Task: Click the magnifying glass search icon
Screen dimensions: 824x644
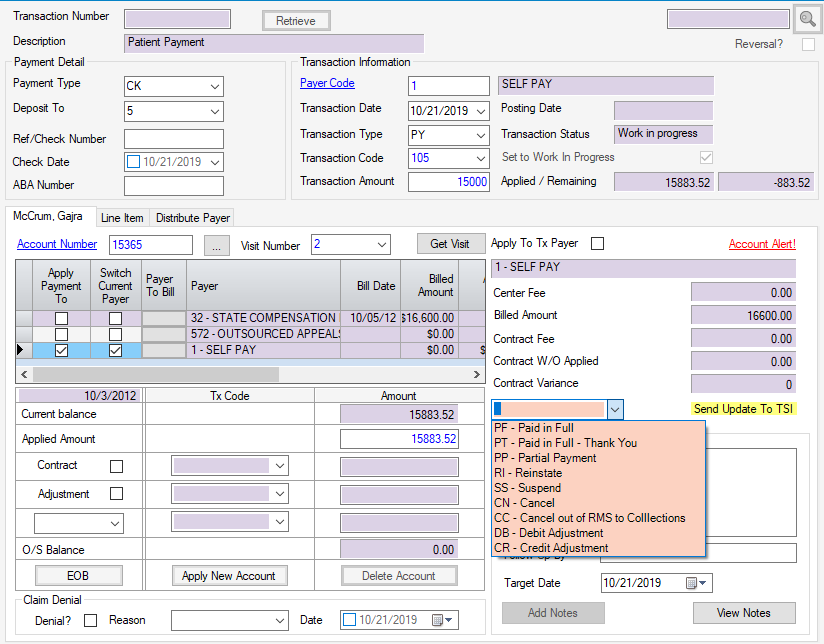Action: (x=806, y=19)
